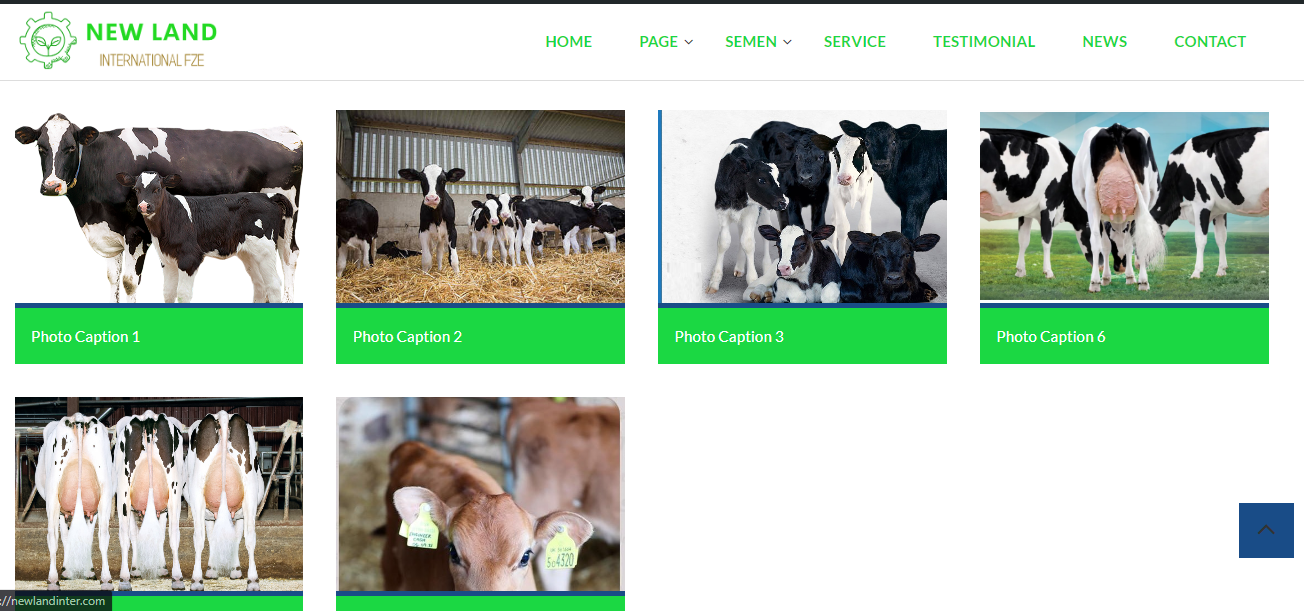Image resolution: width=1304 pixels, height=611 pixels.
Task: Open the calves in barn photo
Action: click(x=480, y=207)
